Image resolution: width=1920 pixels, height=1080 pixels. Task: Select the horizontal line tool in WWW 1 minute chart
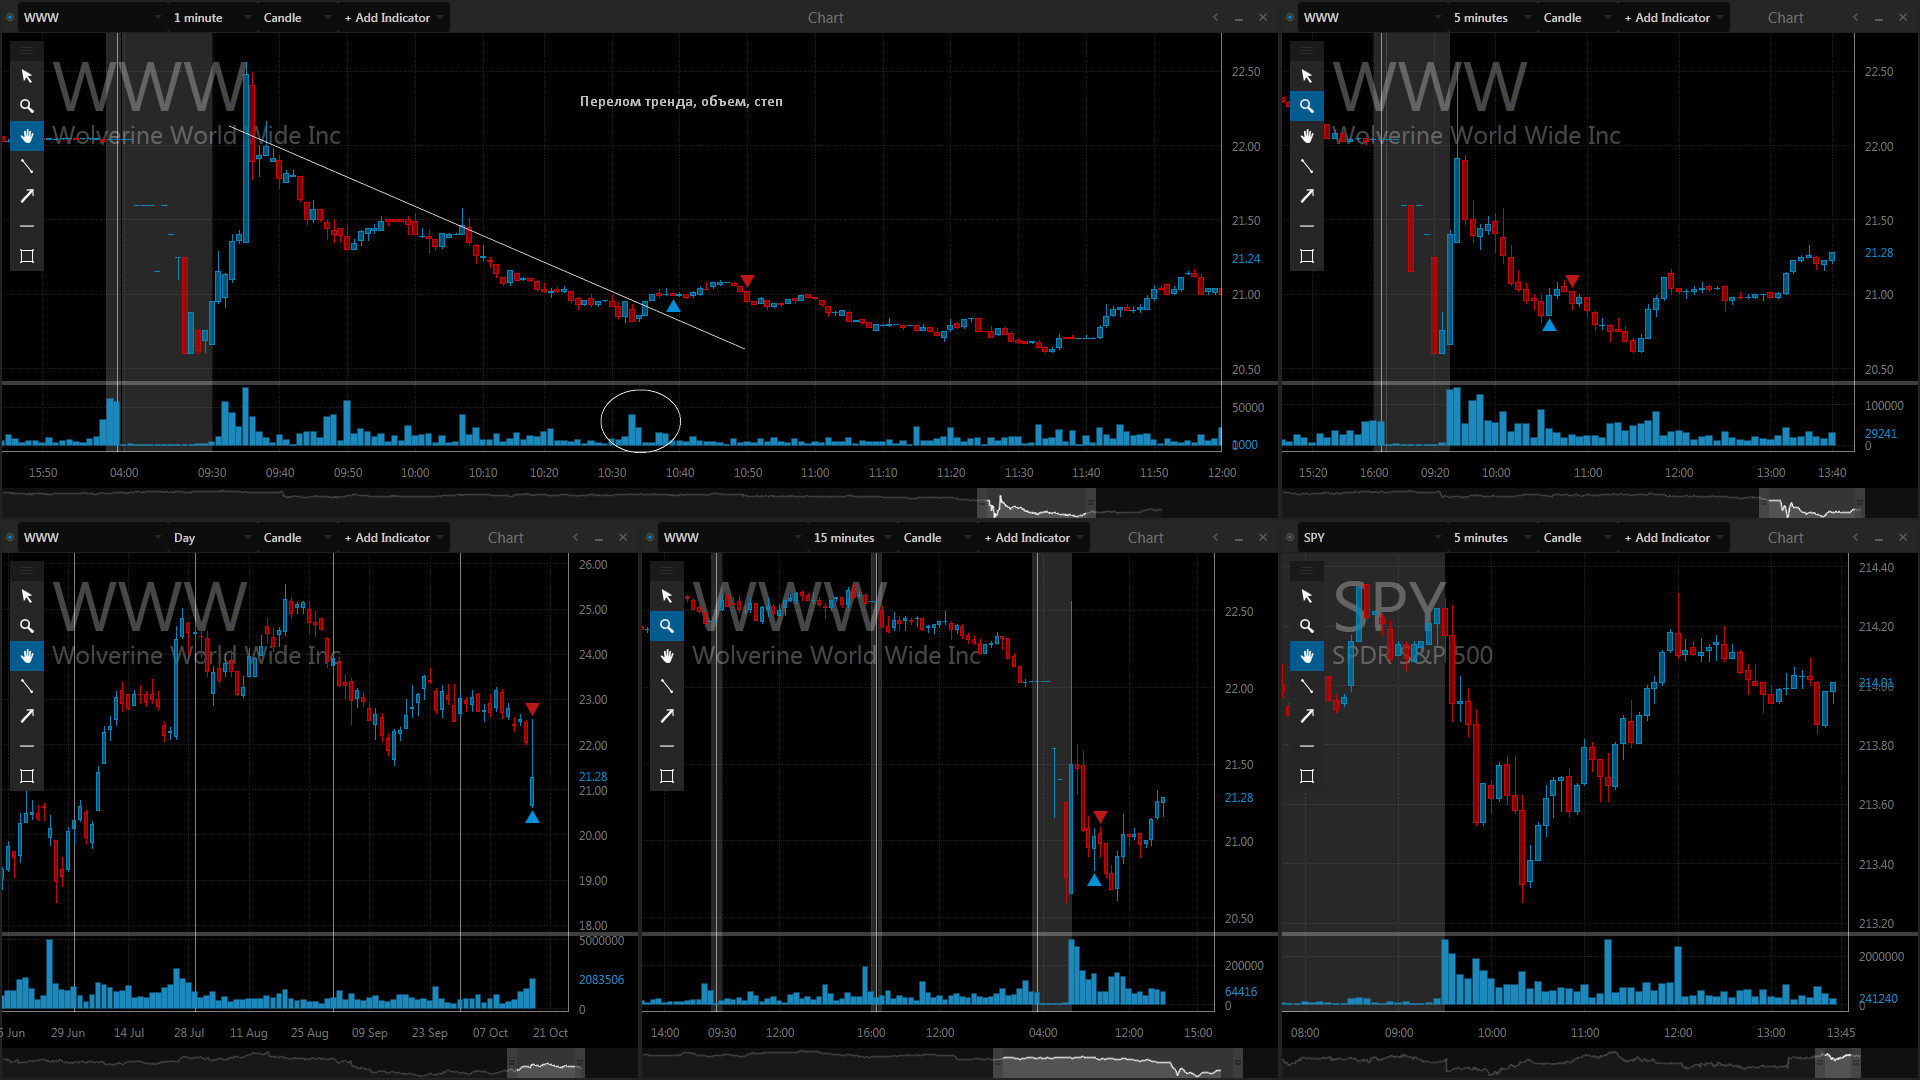coord(27,226)
